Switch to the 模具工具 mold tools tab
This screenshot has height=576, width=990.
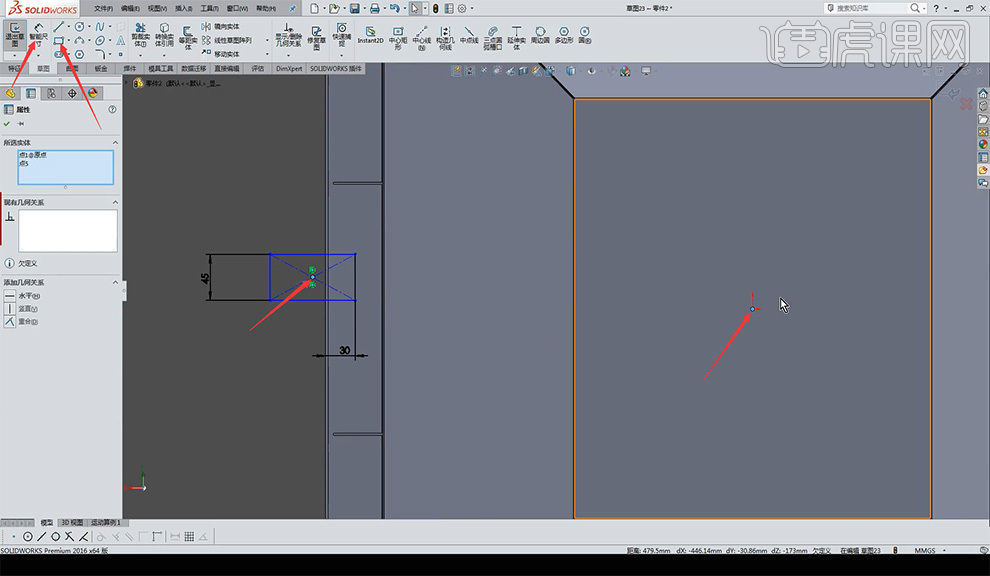pos(160,68)
